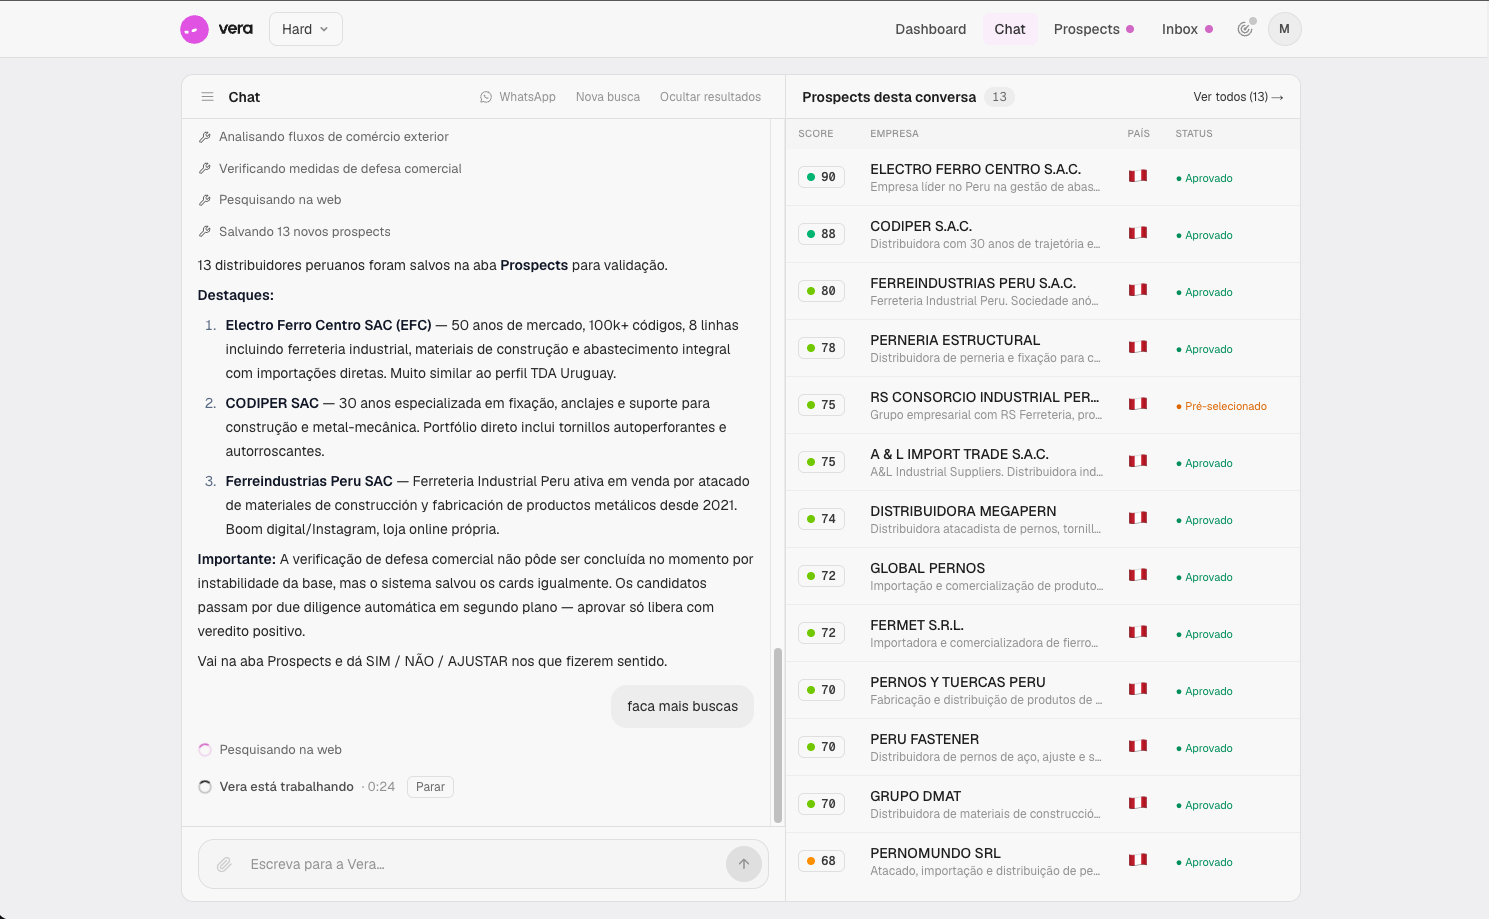
Task: Click Ver todos (13) link
Action: pyautogui.click(x=1238, y=97)
